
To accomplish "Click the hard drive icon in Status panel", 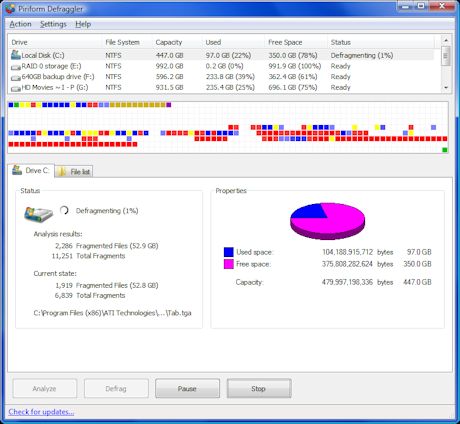I will (38, 214).
